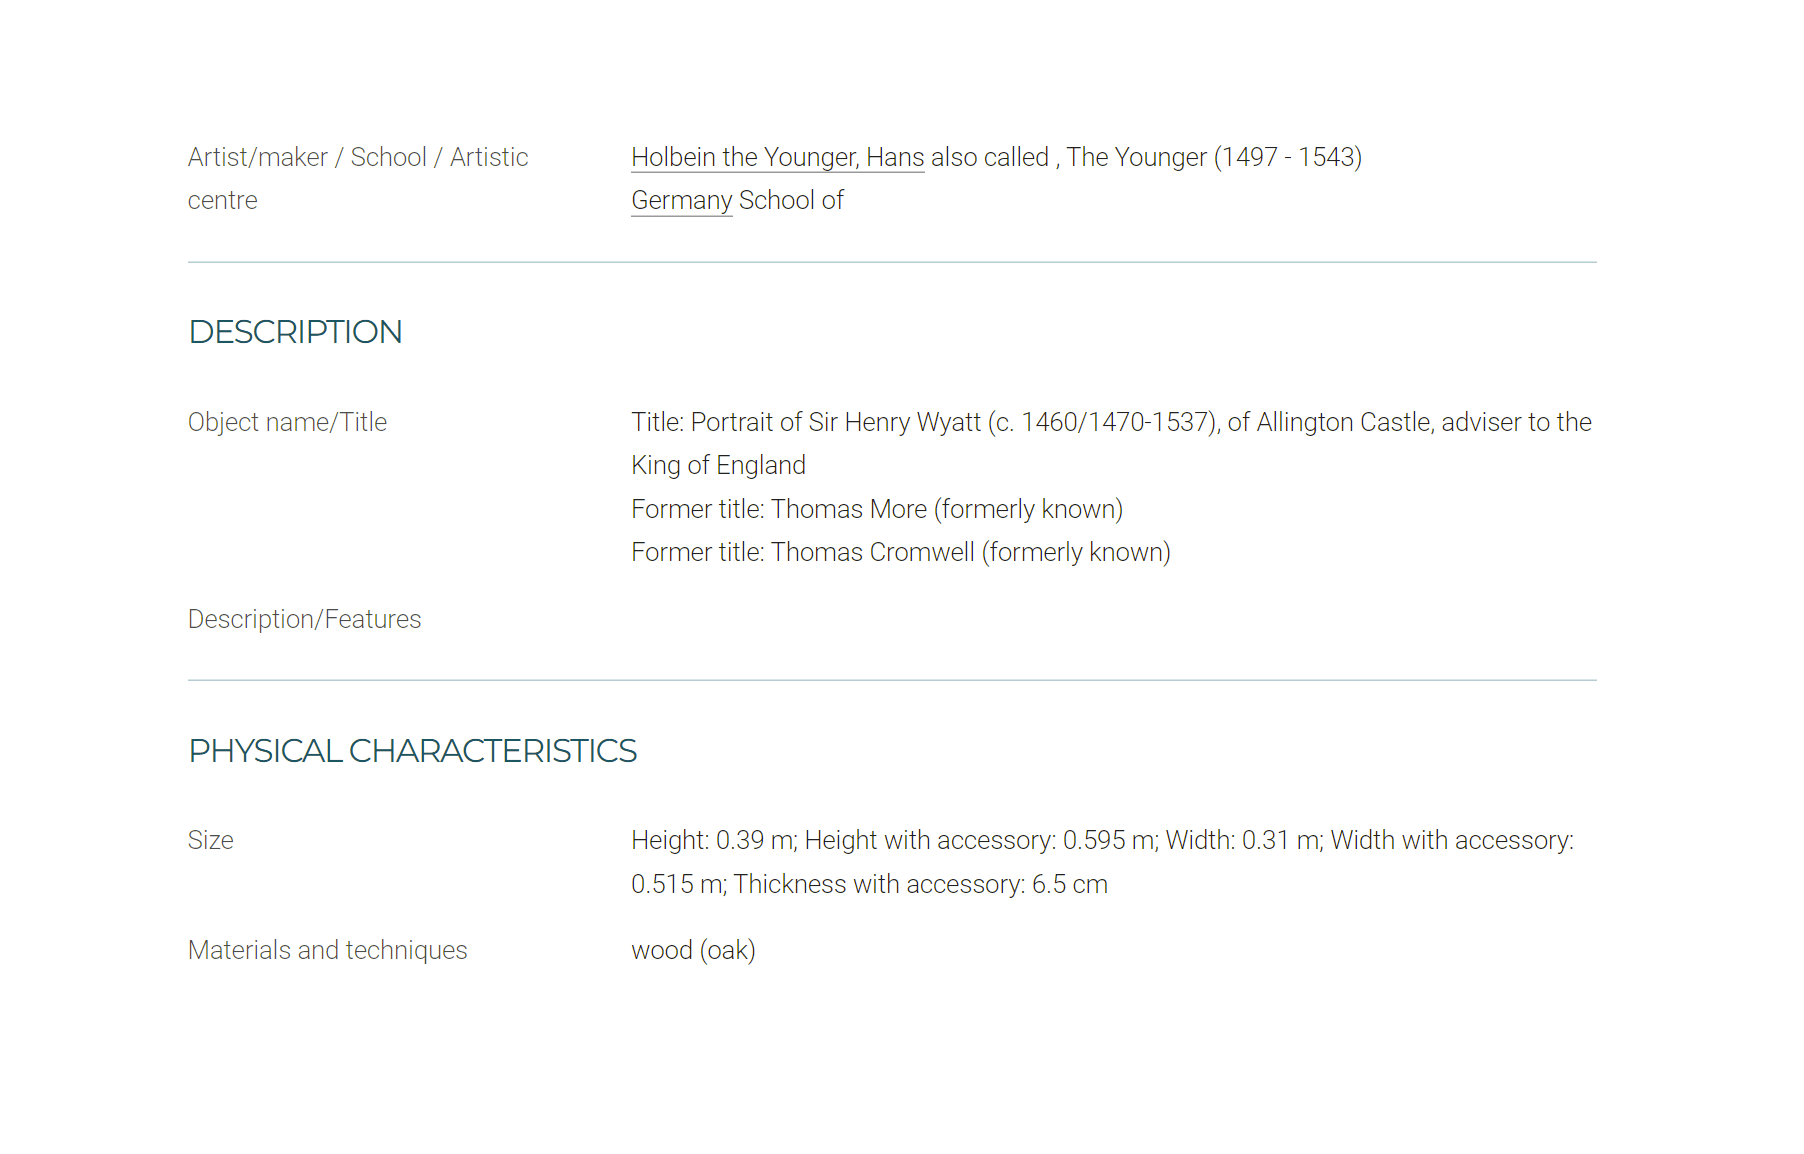
Task: Click the Materials and techniques label
Action: (328, 950)
